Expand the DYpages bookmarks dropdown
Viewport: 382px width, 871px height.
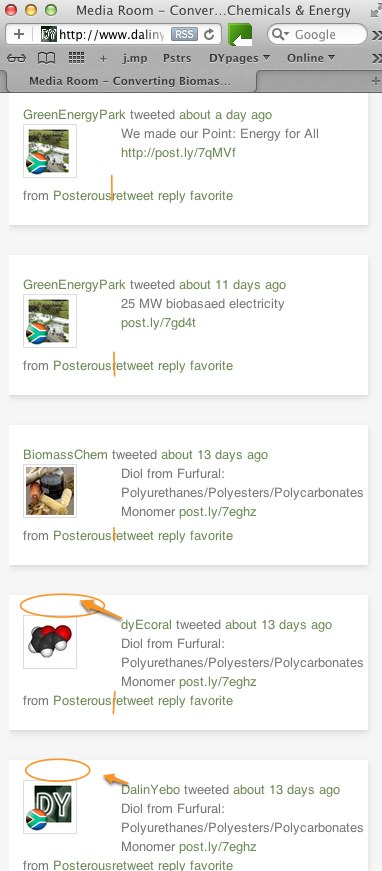(239, 58)
